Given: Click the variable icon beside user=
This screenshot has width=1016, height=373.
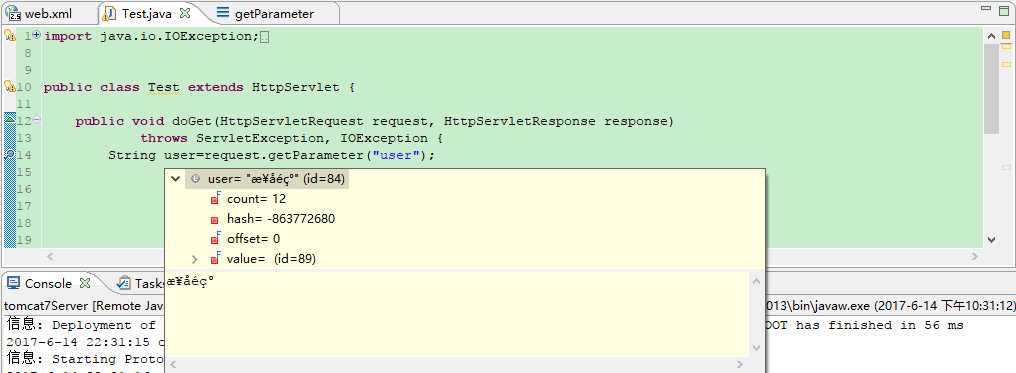Looking at the screenshot, I should [x=195, y=179].
